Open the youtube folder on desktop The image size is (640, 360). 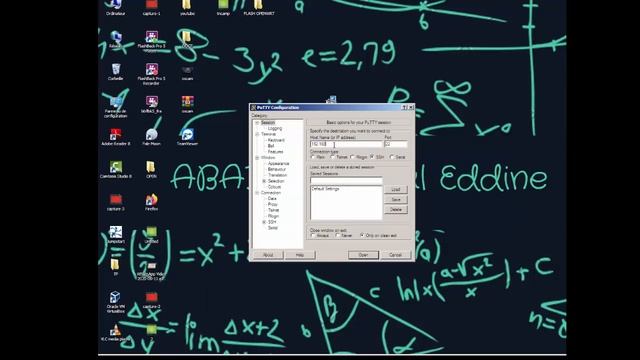(187, 7)
